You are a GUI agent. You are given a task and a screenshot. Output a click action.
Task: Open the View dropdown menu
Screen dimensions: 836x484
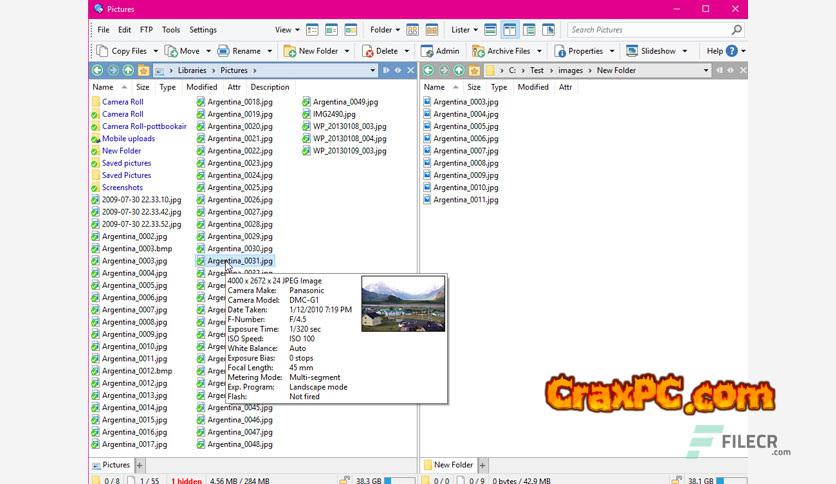point(287,30)
